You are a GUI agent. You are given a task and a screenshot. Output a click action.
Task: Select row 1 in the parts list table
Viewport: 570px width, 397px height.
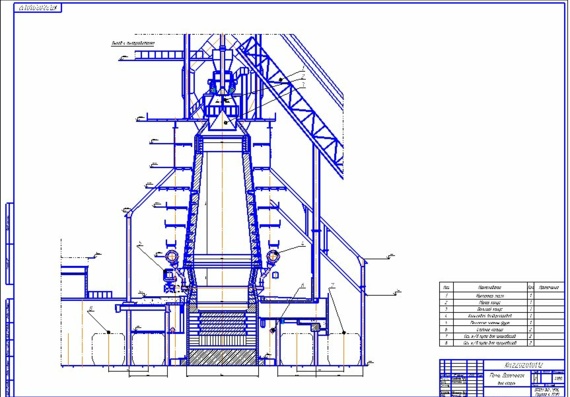click(501, 296)
